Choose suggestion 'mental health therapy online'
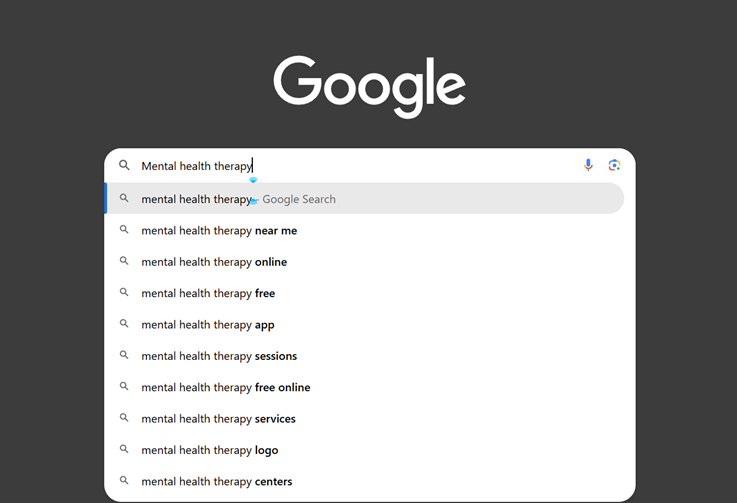The height and width of the screenshot is (503, 737). click(x=365, y=262)
